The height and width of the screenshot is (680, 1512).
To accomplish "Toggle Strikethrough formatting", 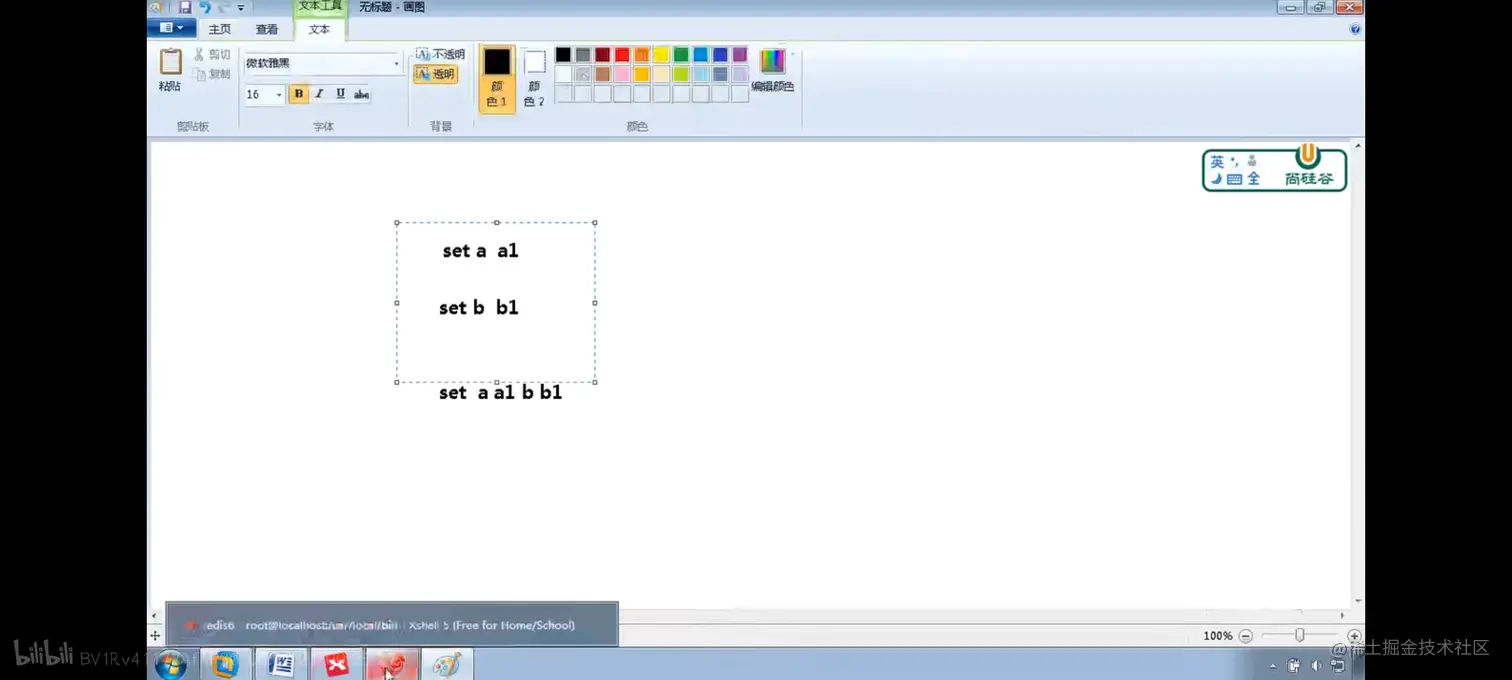I will (x=361, y=94).
